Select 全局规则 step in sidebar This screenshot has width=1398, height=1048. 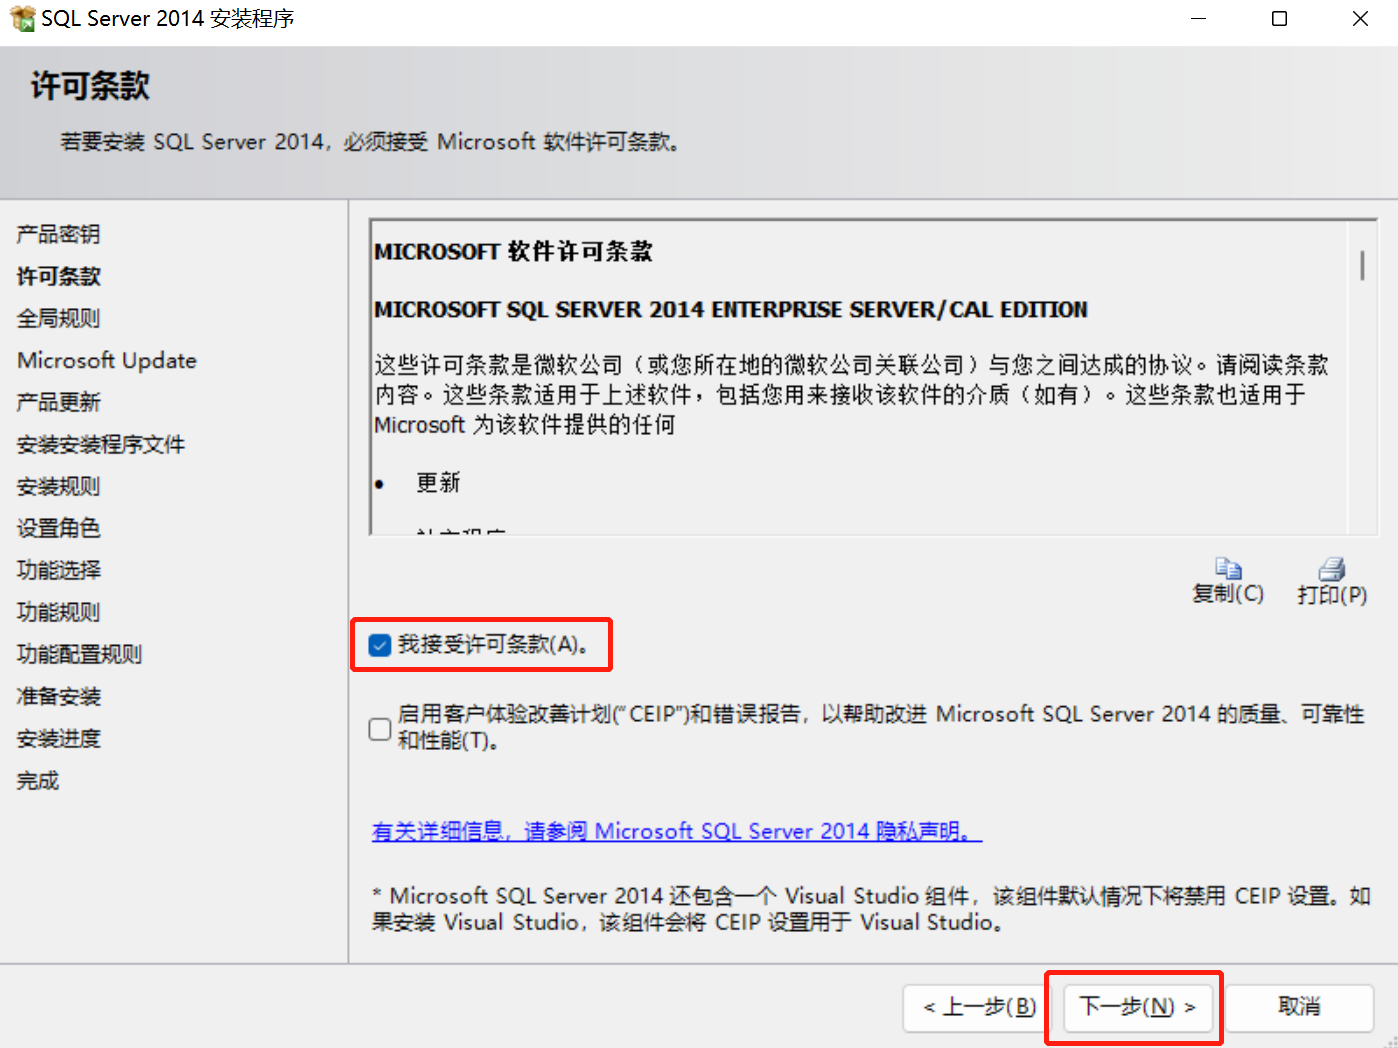click(59, 318)
